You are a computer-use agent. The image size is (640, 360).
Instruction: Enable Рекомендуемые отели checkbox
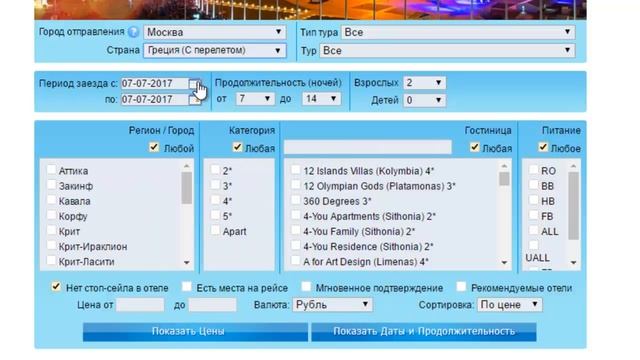[x=461, y=287]
